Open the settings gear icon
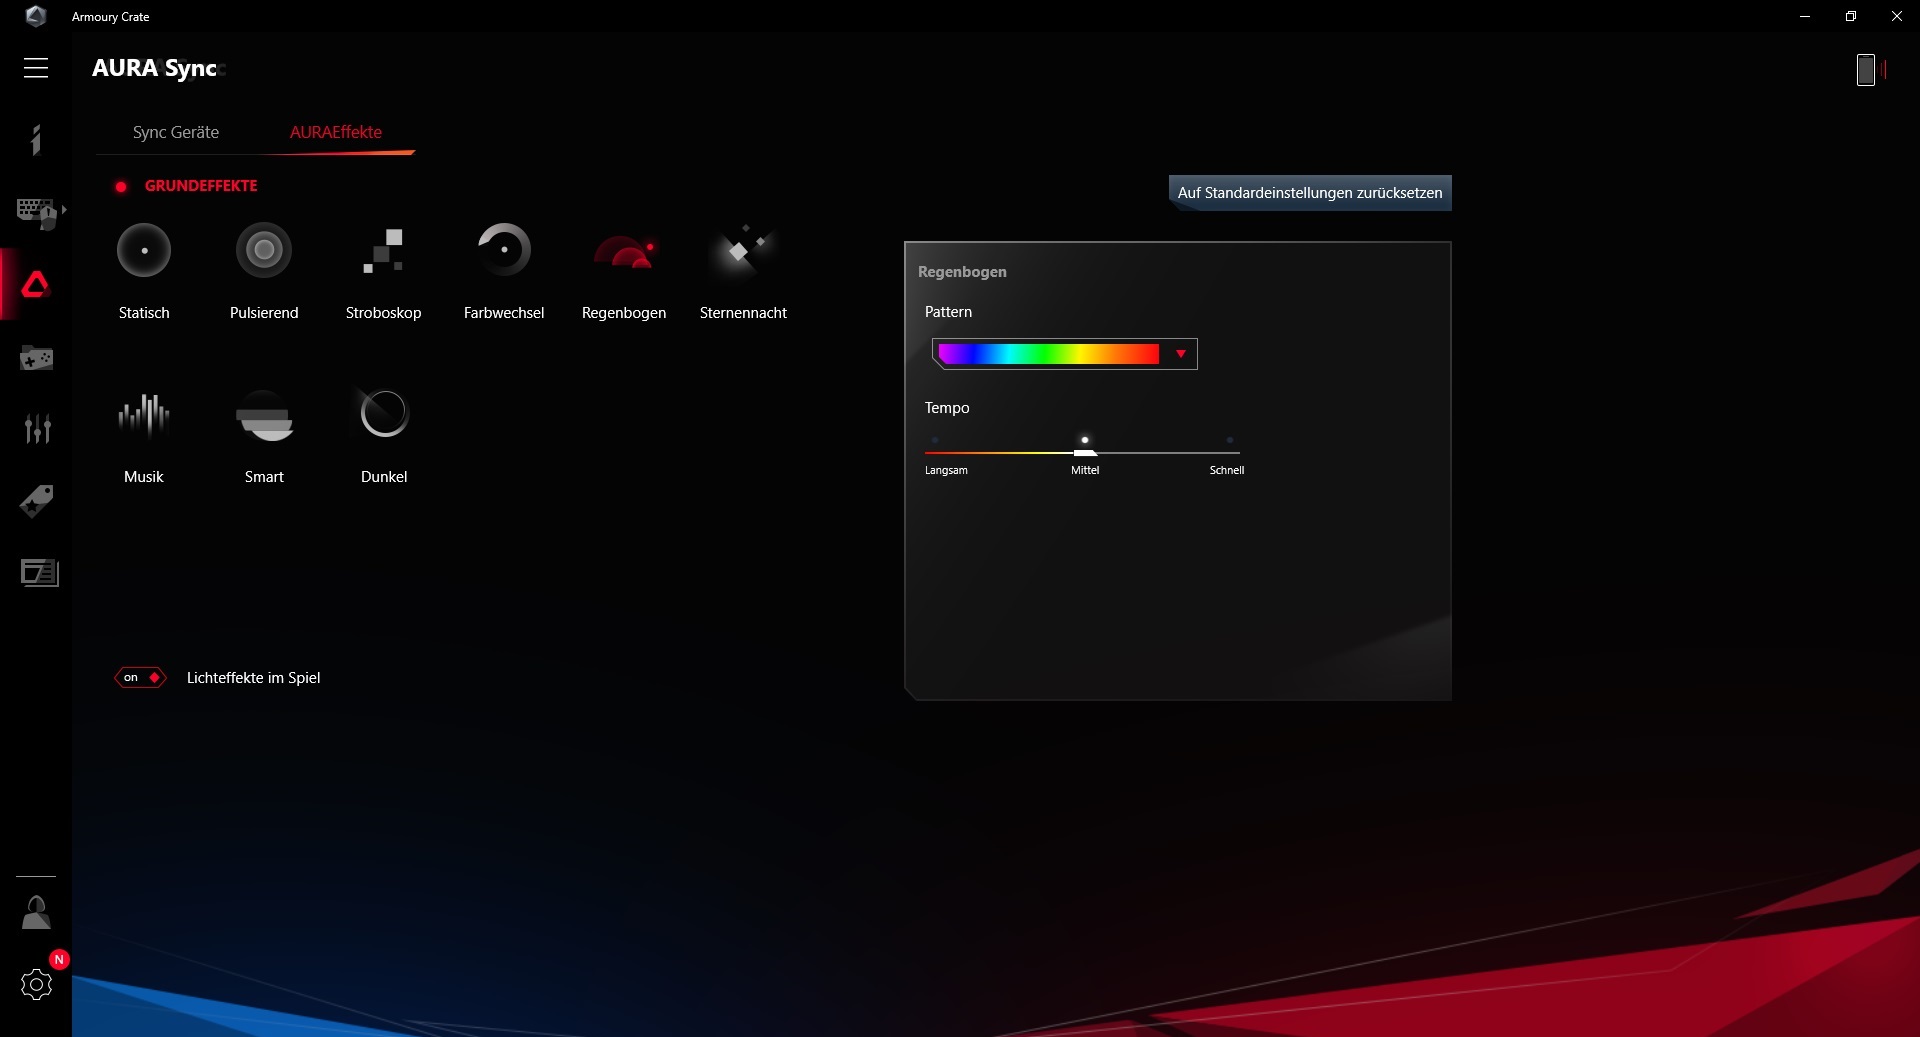The image size is (1920, 1037). point(36,985)
